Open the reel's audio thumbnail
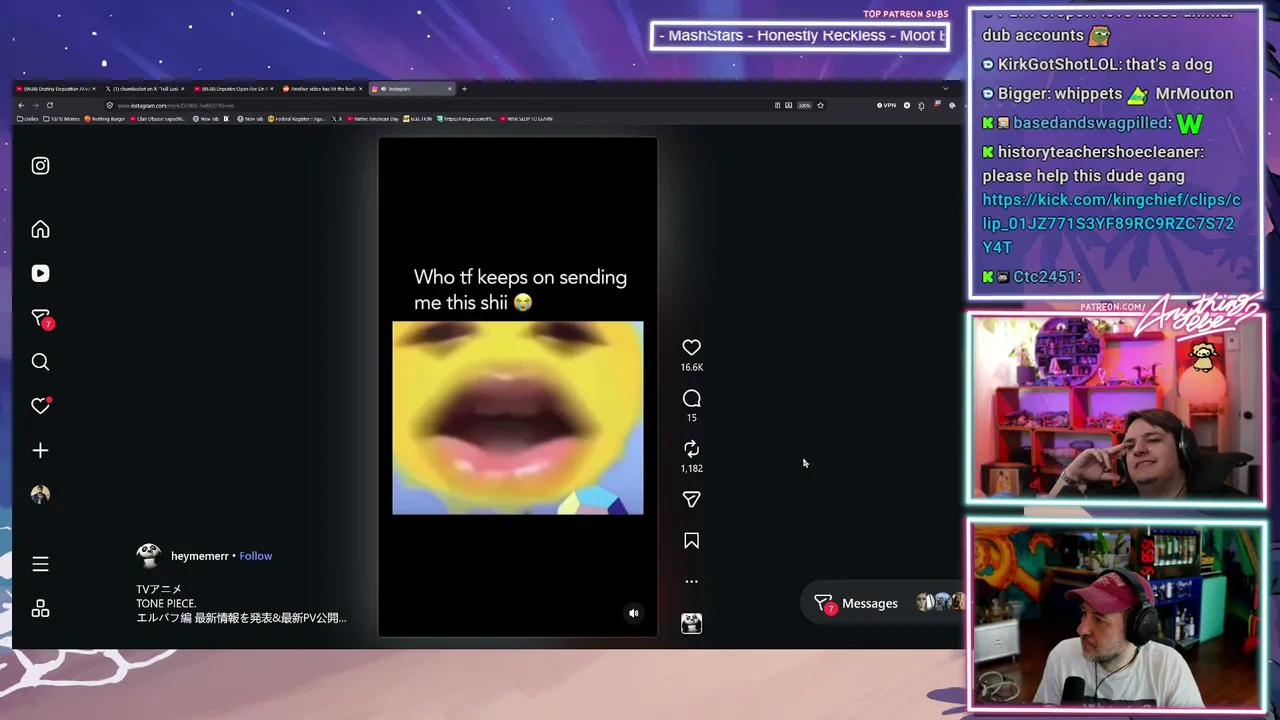The width and height of the screenshot is (1280, 720). coord(691,624)
